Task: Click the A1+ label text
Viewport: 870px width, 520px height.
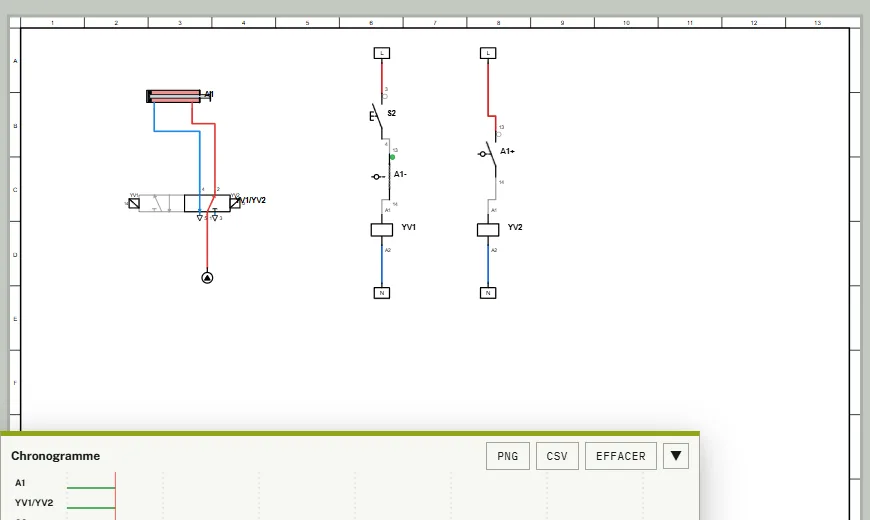Action: (x=507, y=151)
